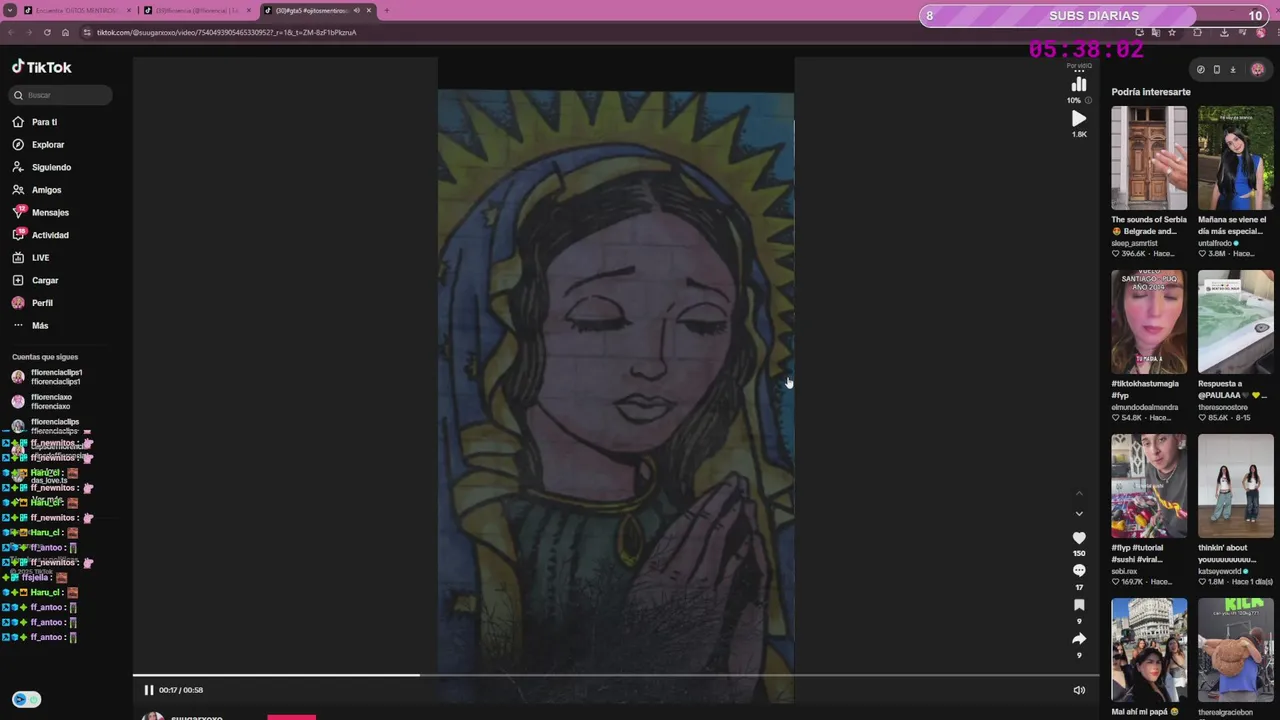Open the untalfredo creator link
The height and width of the screenshot is (720, 1280).
coord(1216,243)
